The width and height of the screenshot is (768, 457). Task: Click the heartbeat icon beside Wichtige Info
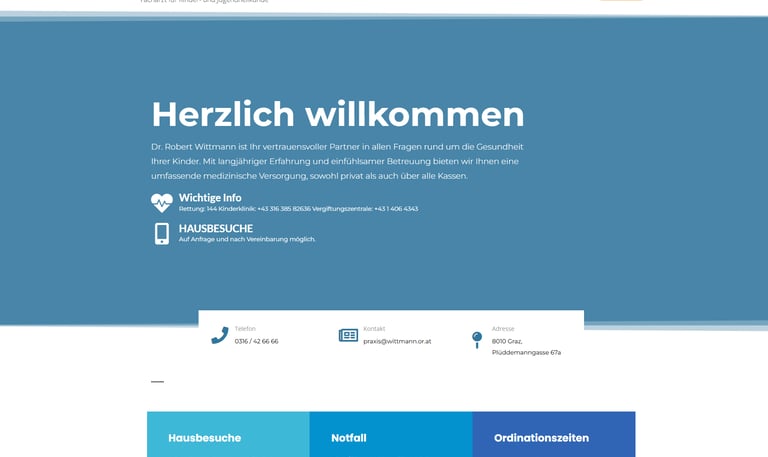(162, 202)
